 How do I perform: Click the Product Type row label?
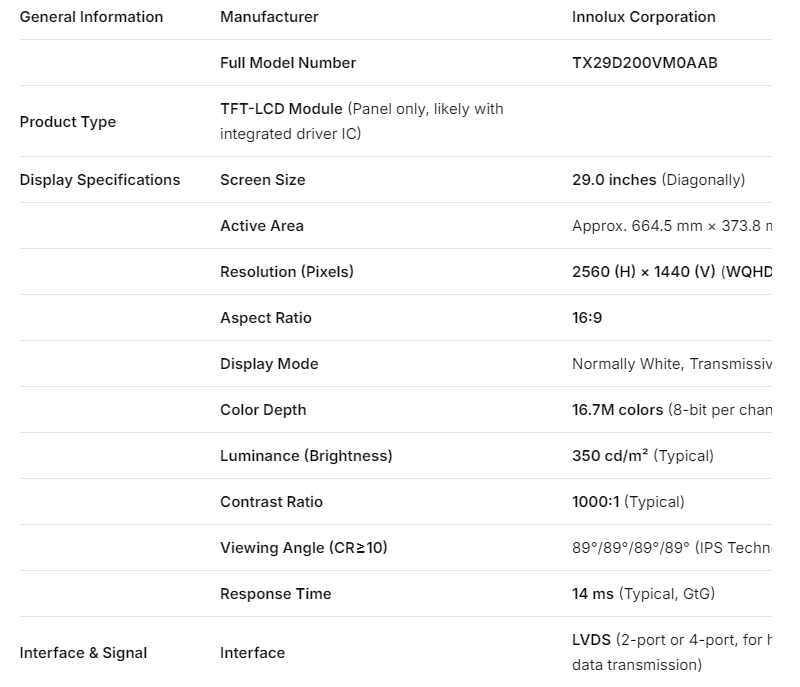68,122
